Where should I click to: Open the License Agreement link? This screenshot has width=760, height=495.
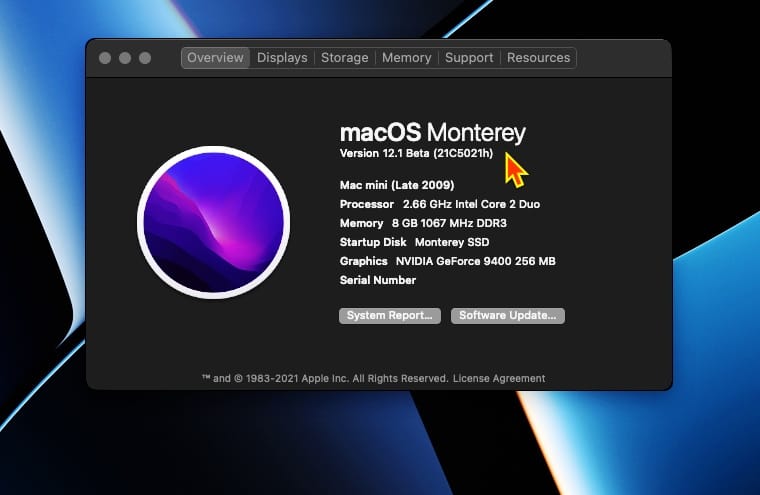tap(499, 378)
